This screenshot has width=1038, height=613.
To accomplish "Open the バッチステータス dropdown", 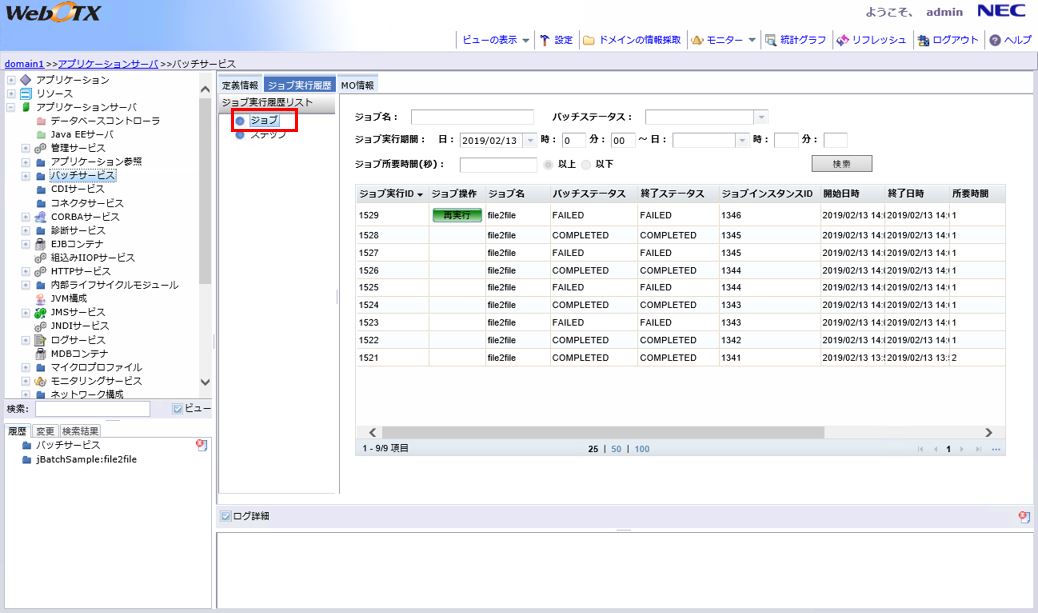I will 760,117.
